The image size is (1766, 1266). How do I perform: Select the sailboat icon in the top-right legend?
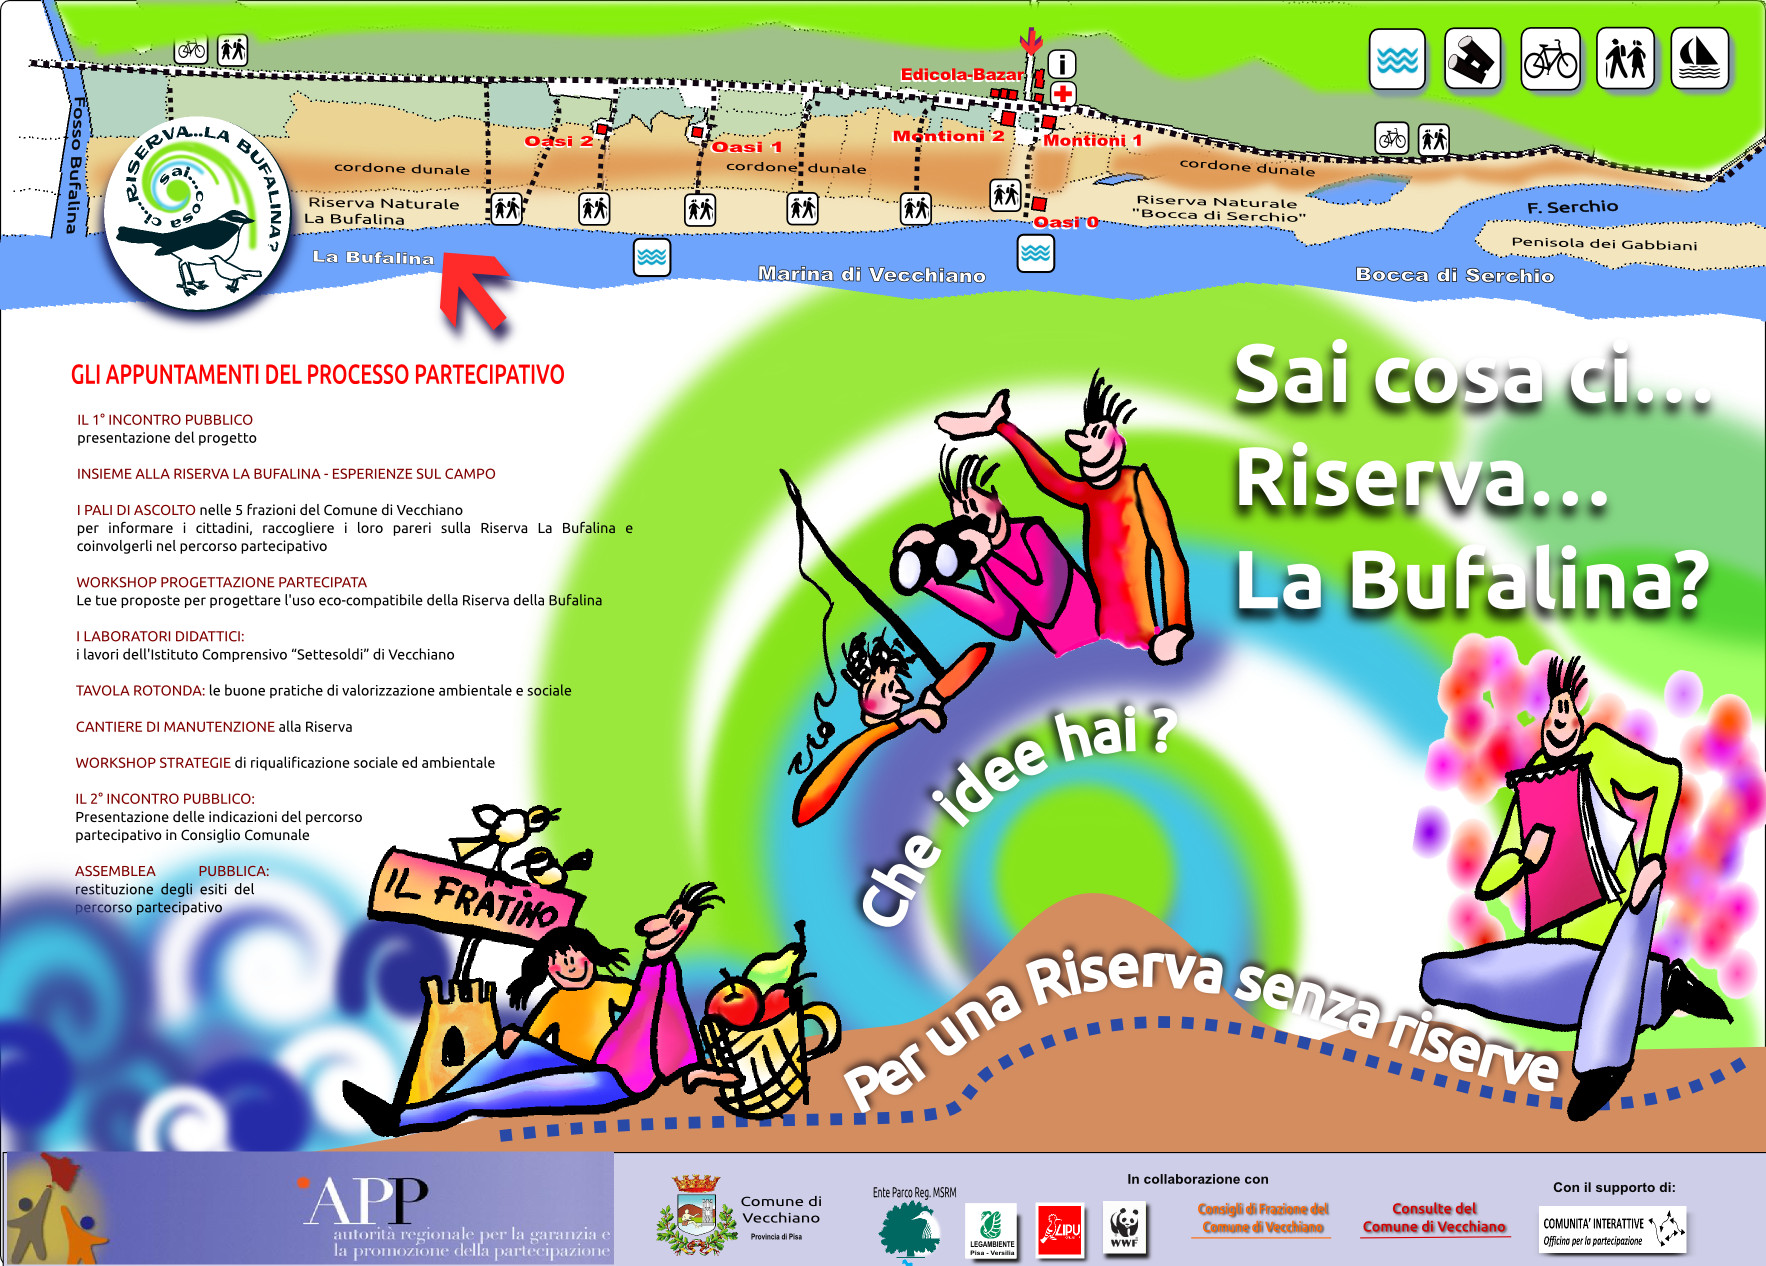(1699, 60)
